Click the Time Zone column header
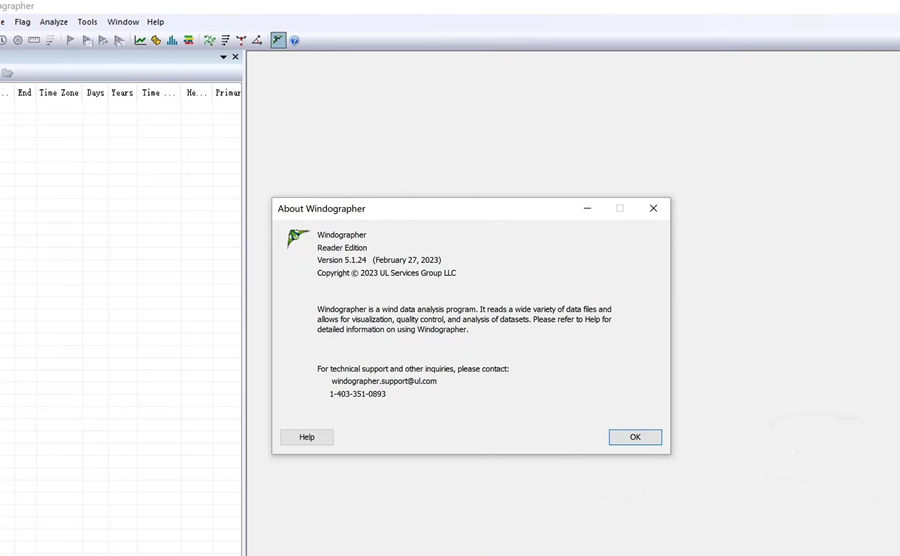 pyautogui.click(x=59, y=92)
